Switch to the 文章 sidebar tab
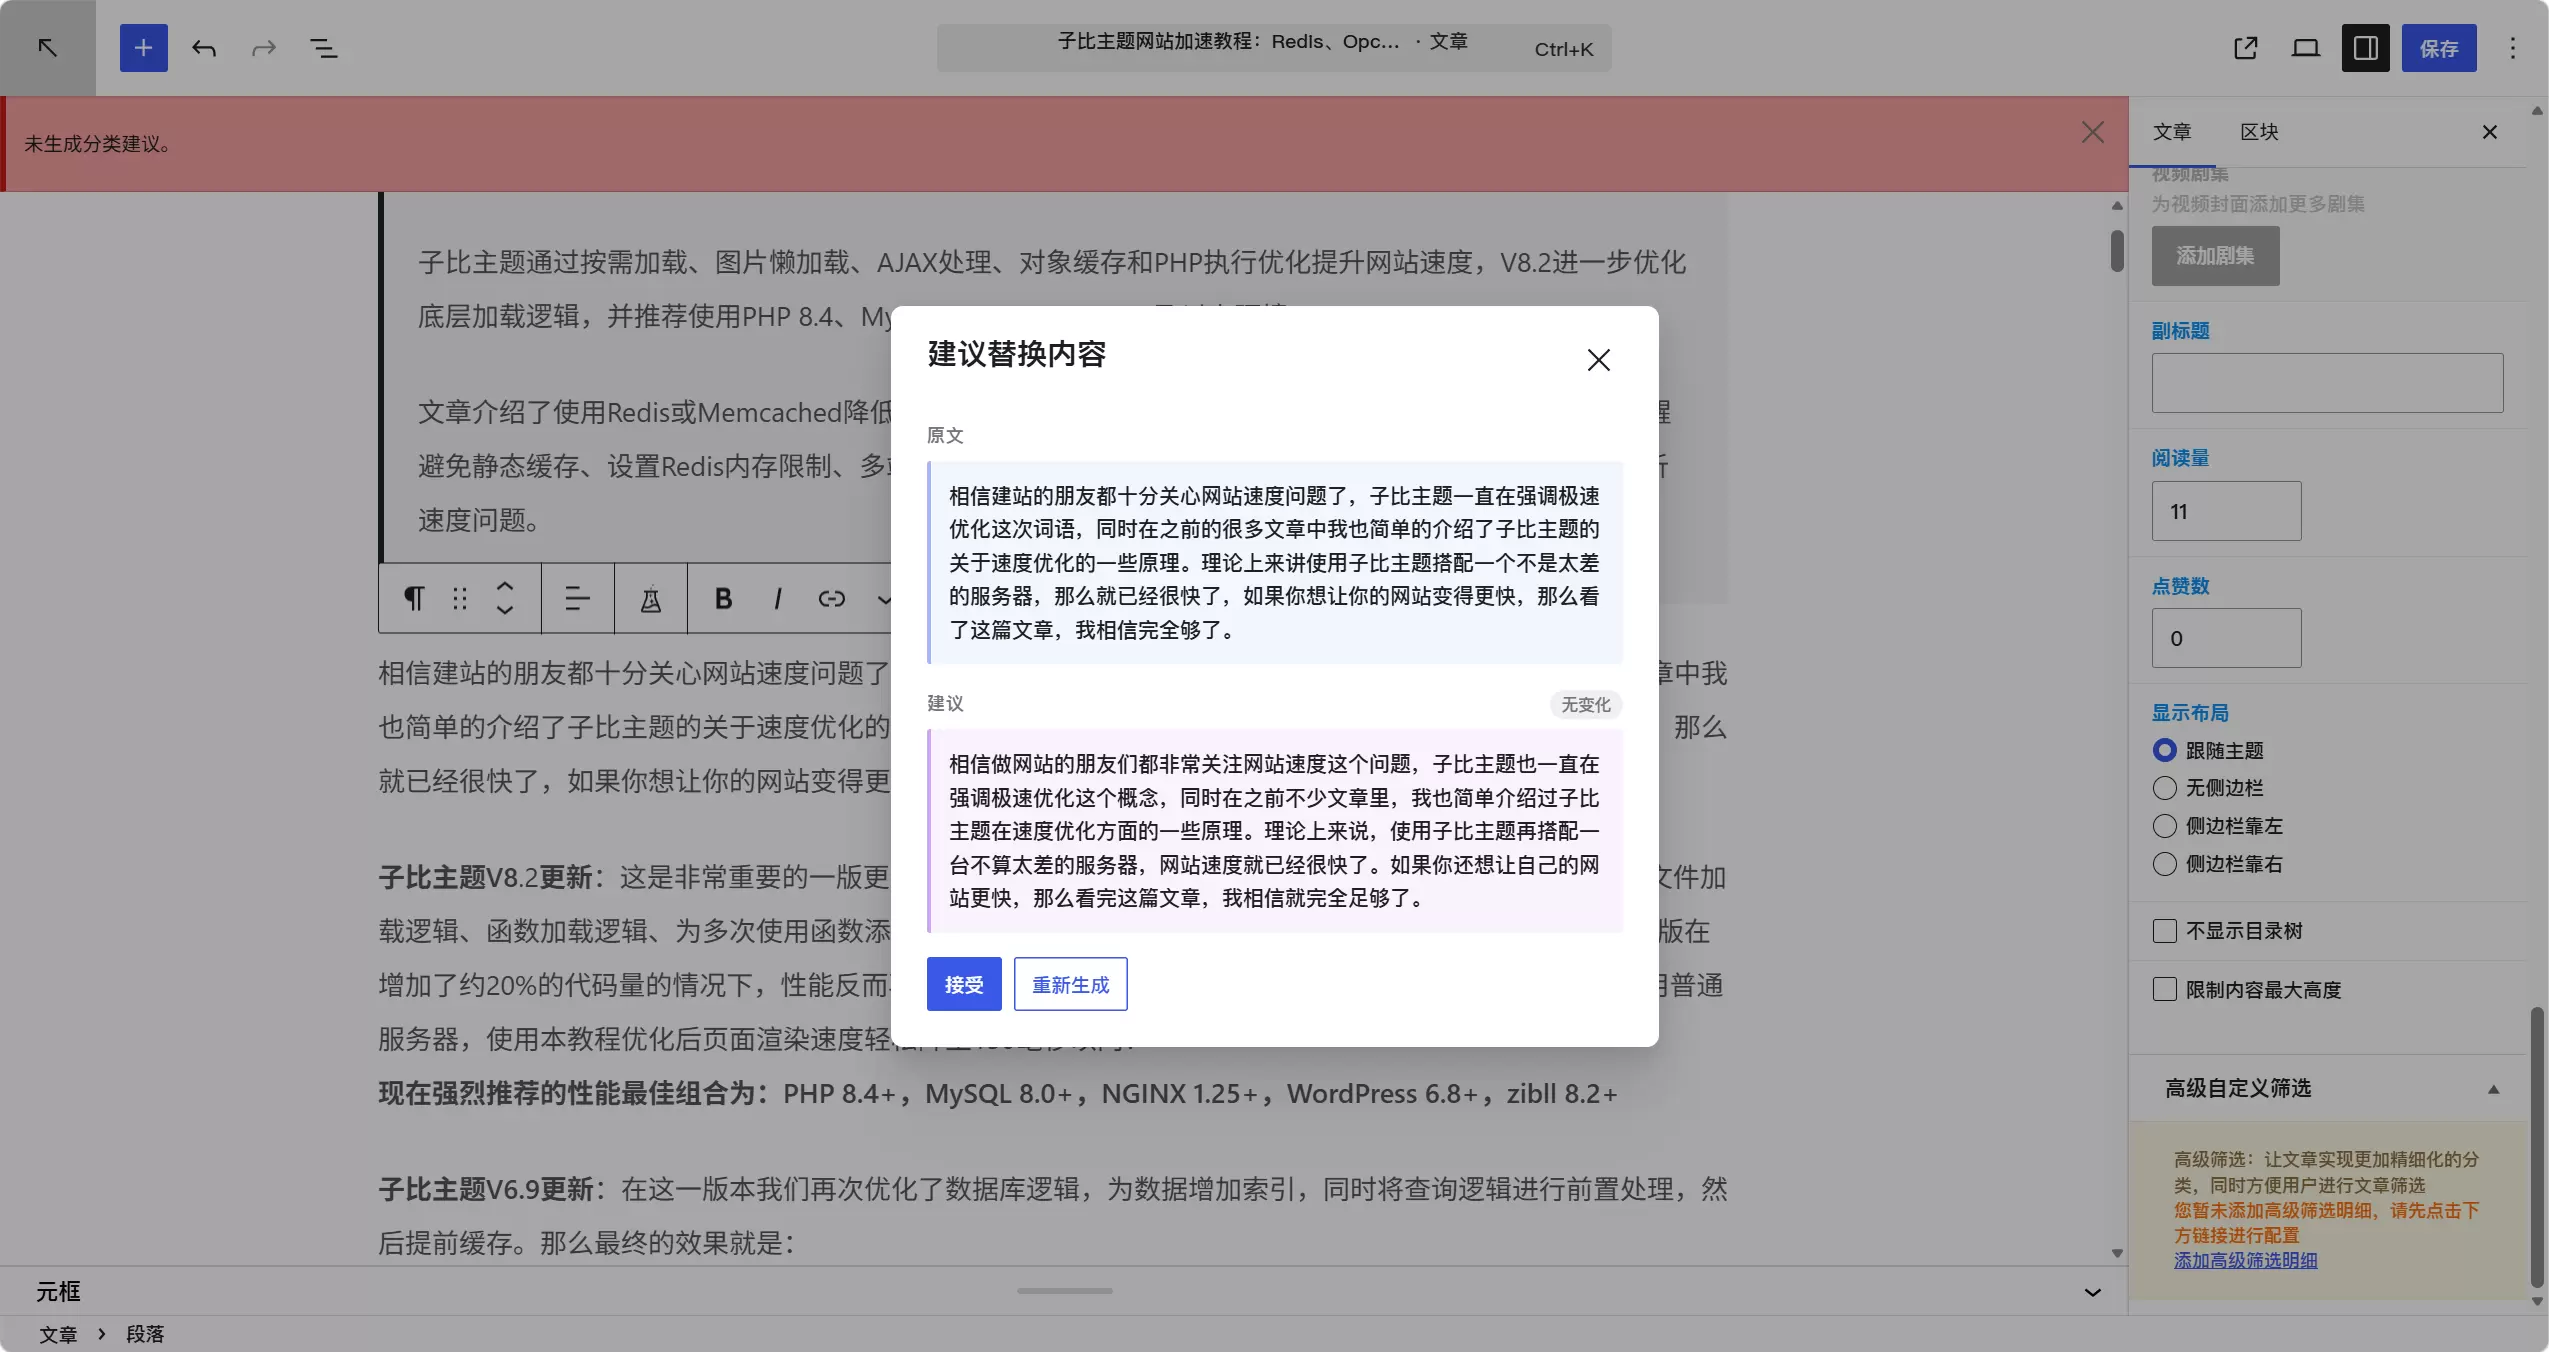The image size is (2549, 1352). pos(2172,132)
